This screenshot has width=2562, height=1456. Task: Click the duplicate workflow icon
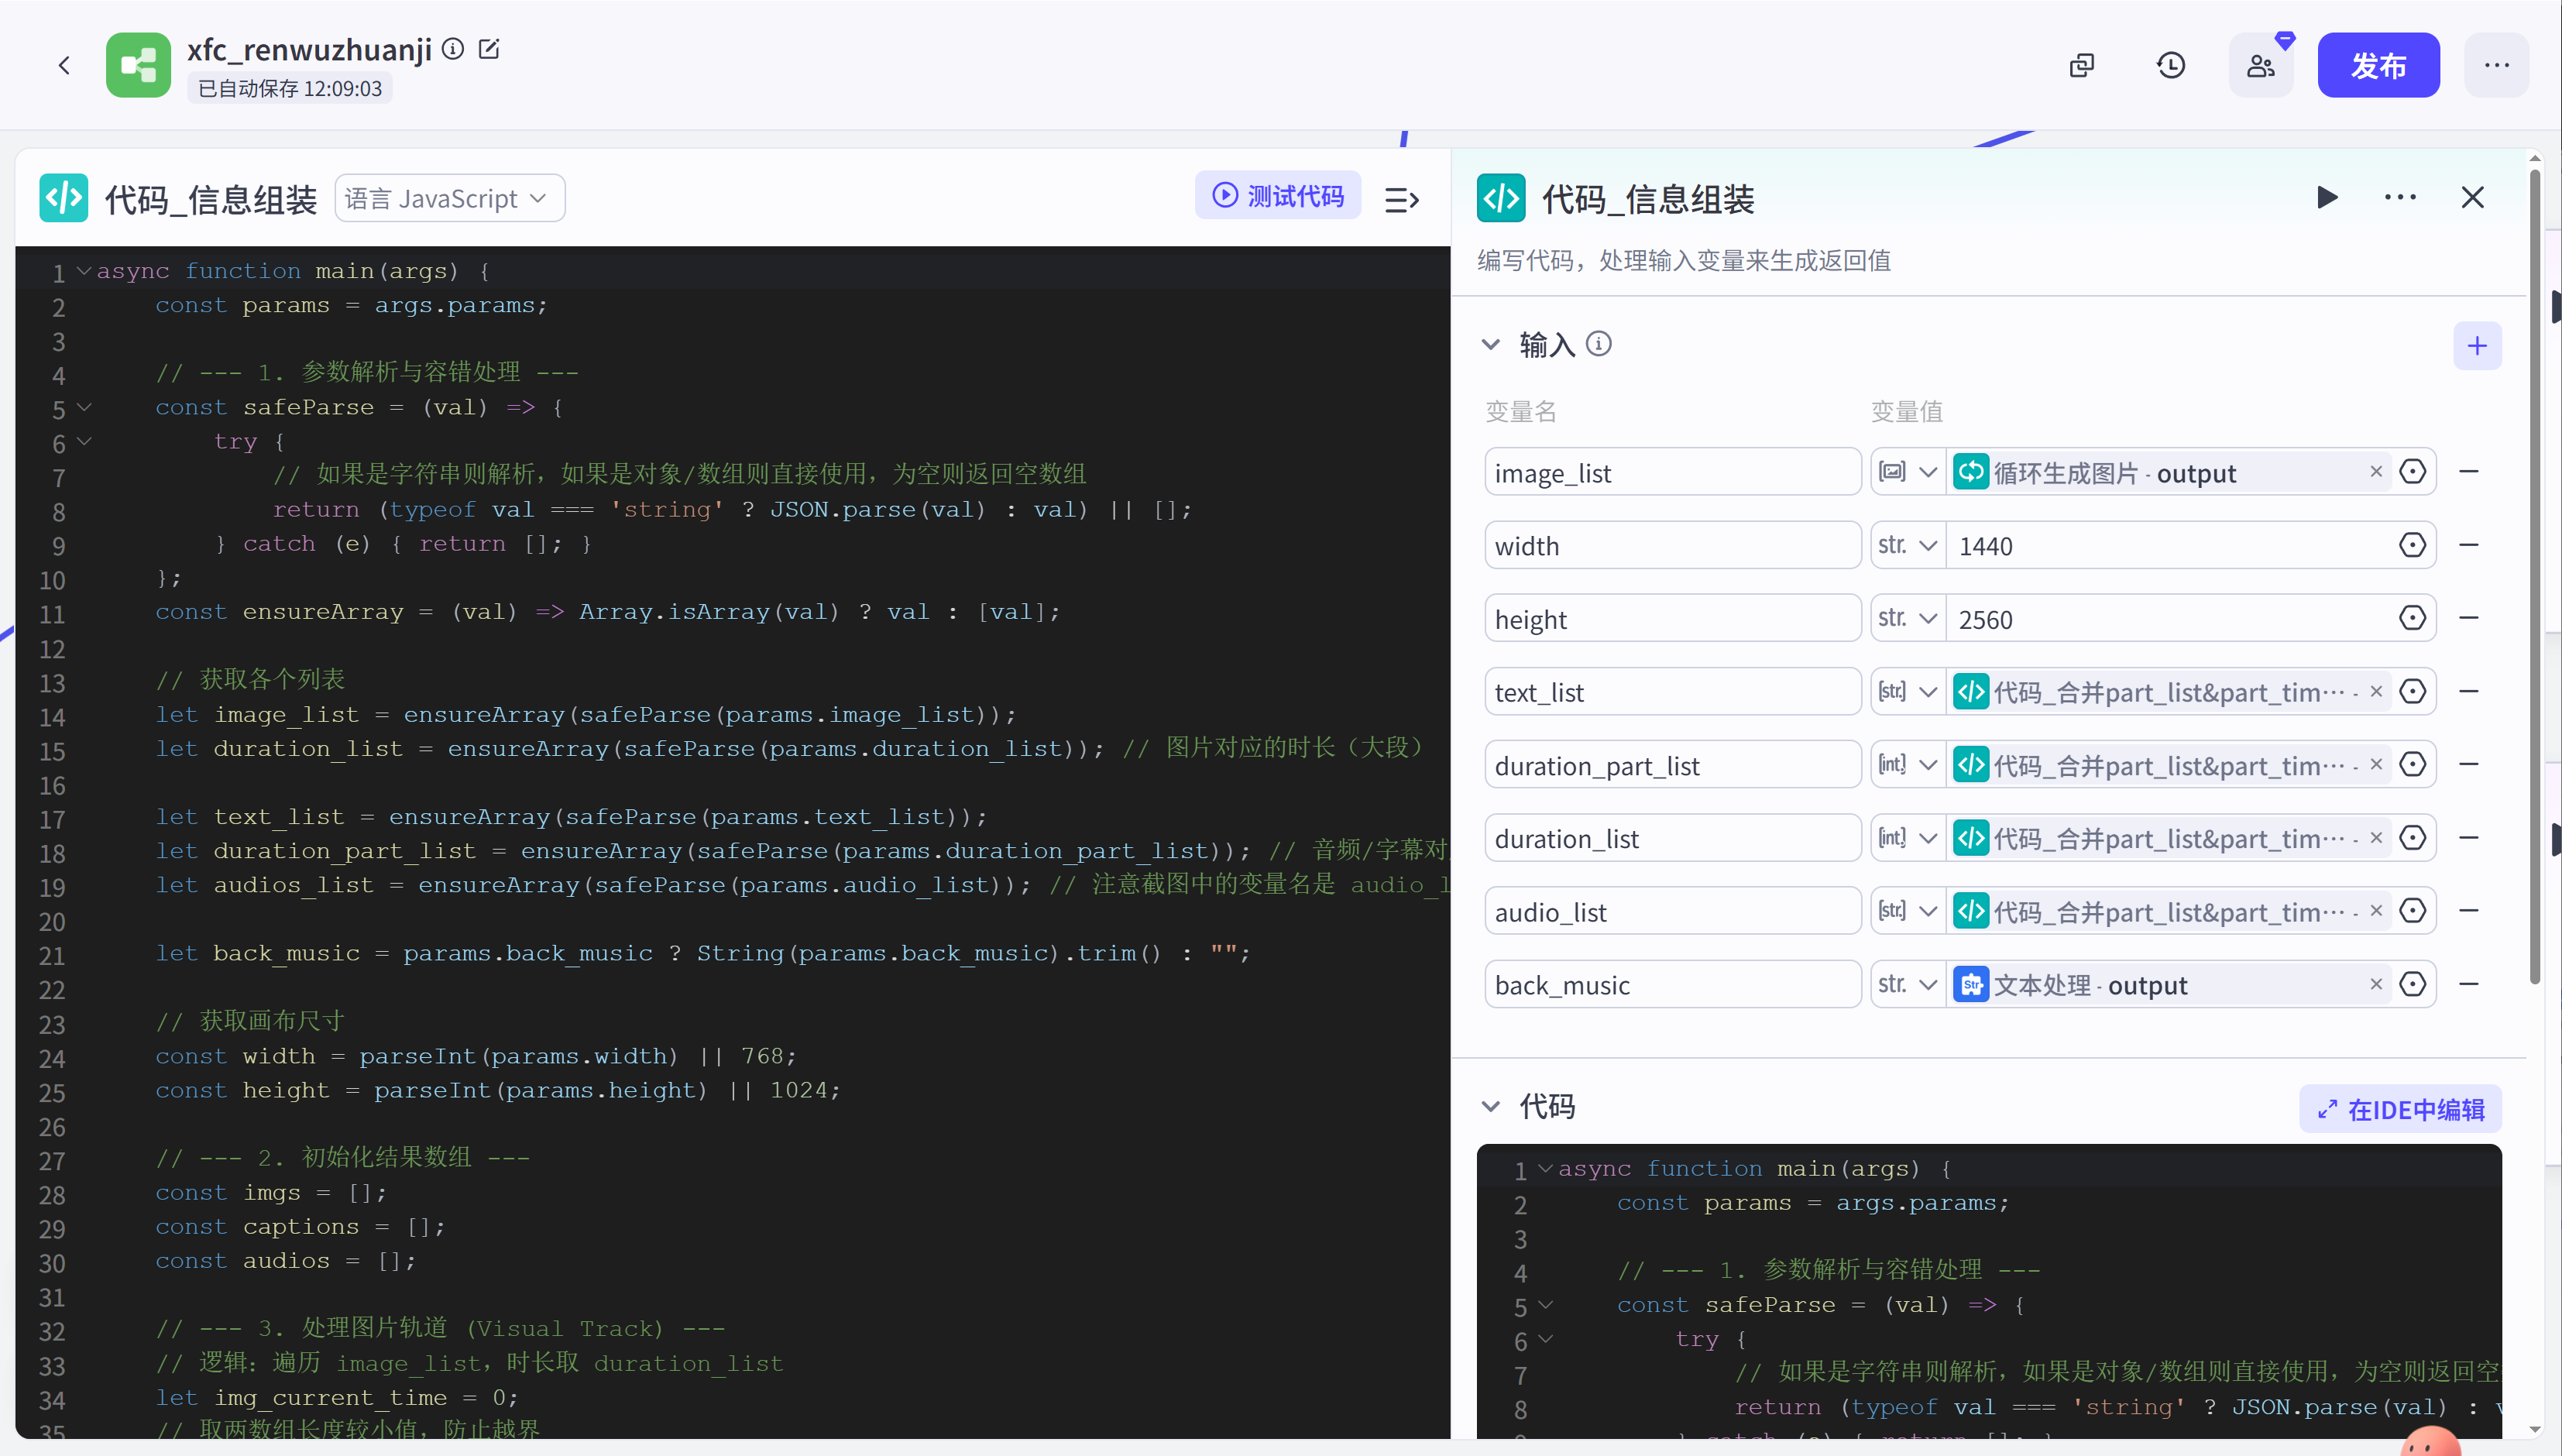[x=2081, y=66]
